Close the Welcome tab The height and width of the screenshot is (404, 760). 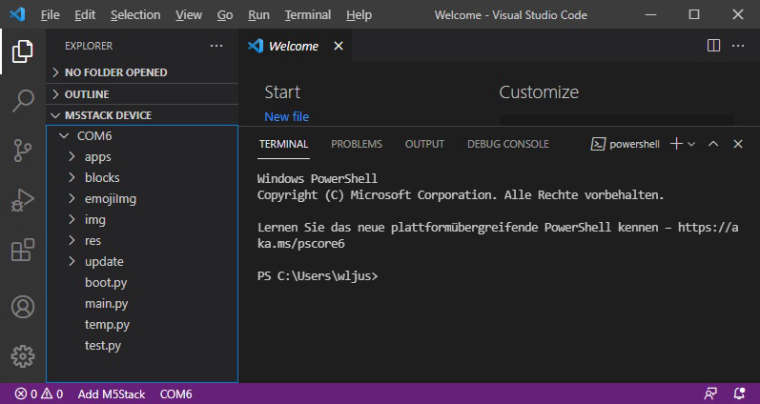pos(338,46)
